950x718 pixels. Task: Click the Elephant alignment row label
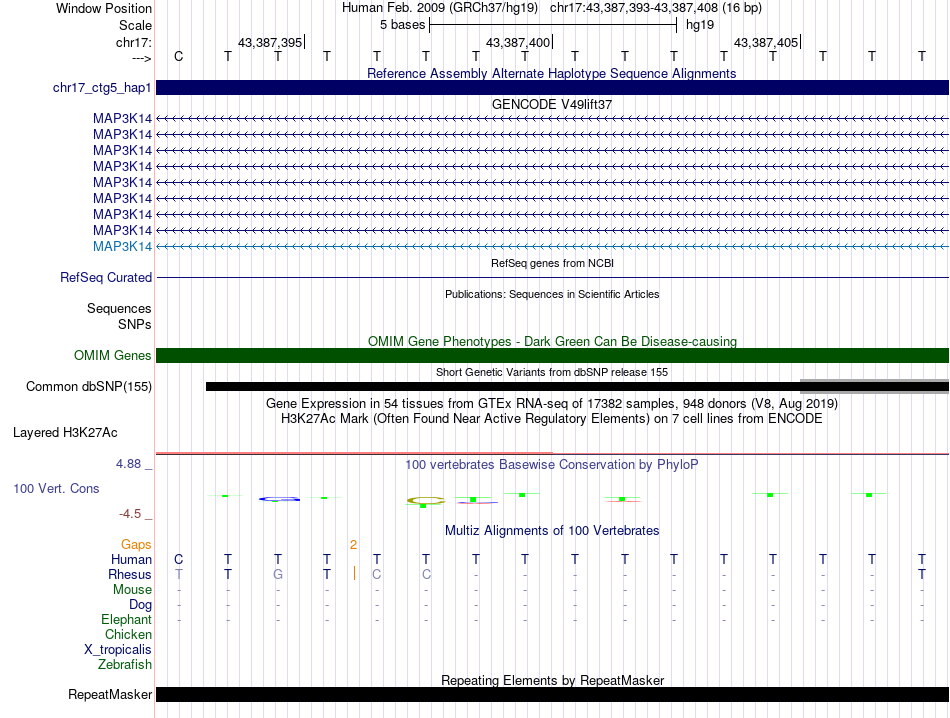pyautogui.click(x=126, y=619)
